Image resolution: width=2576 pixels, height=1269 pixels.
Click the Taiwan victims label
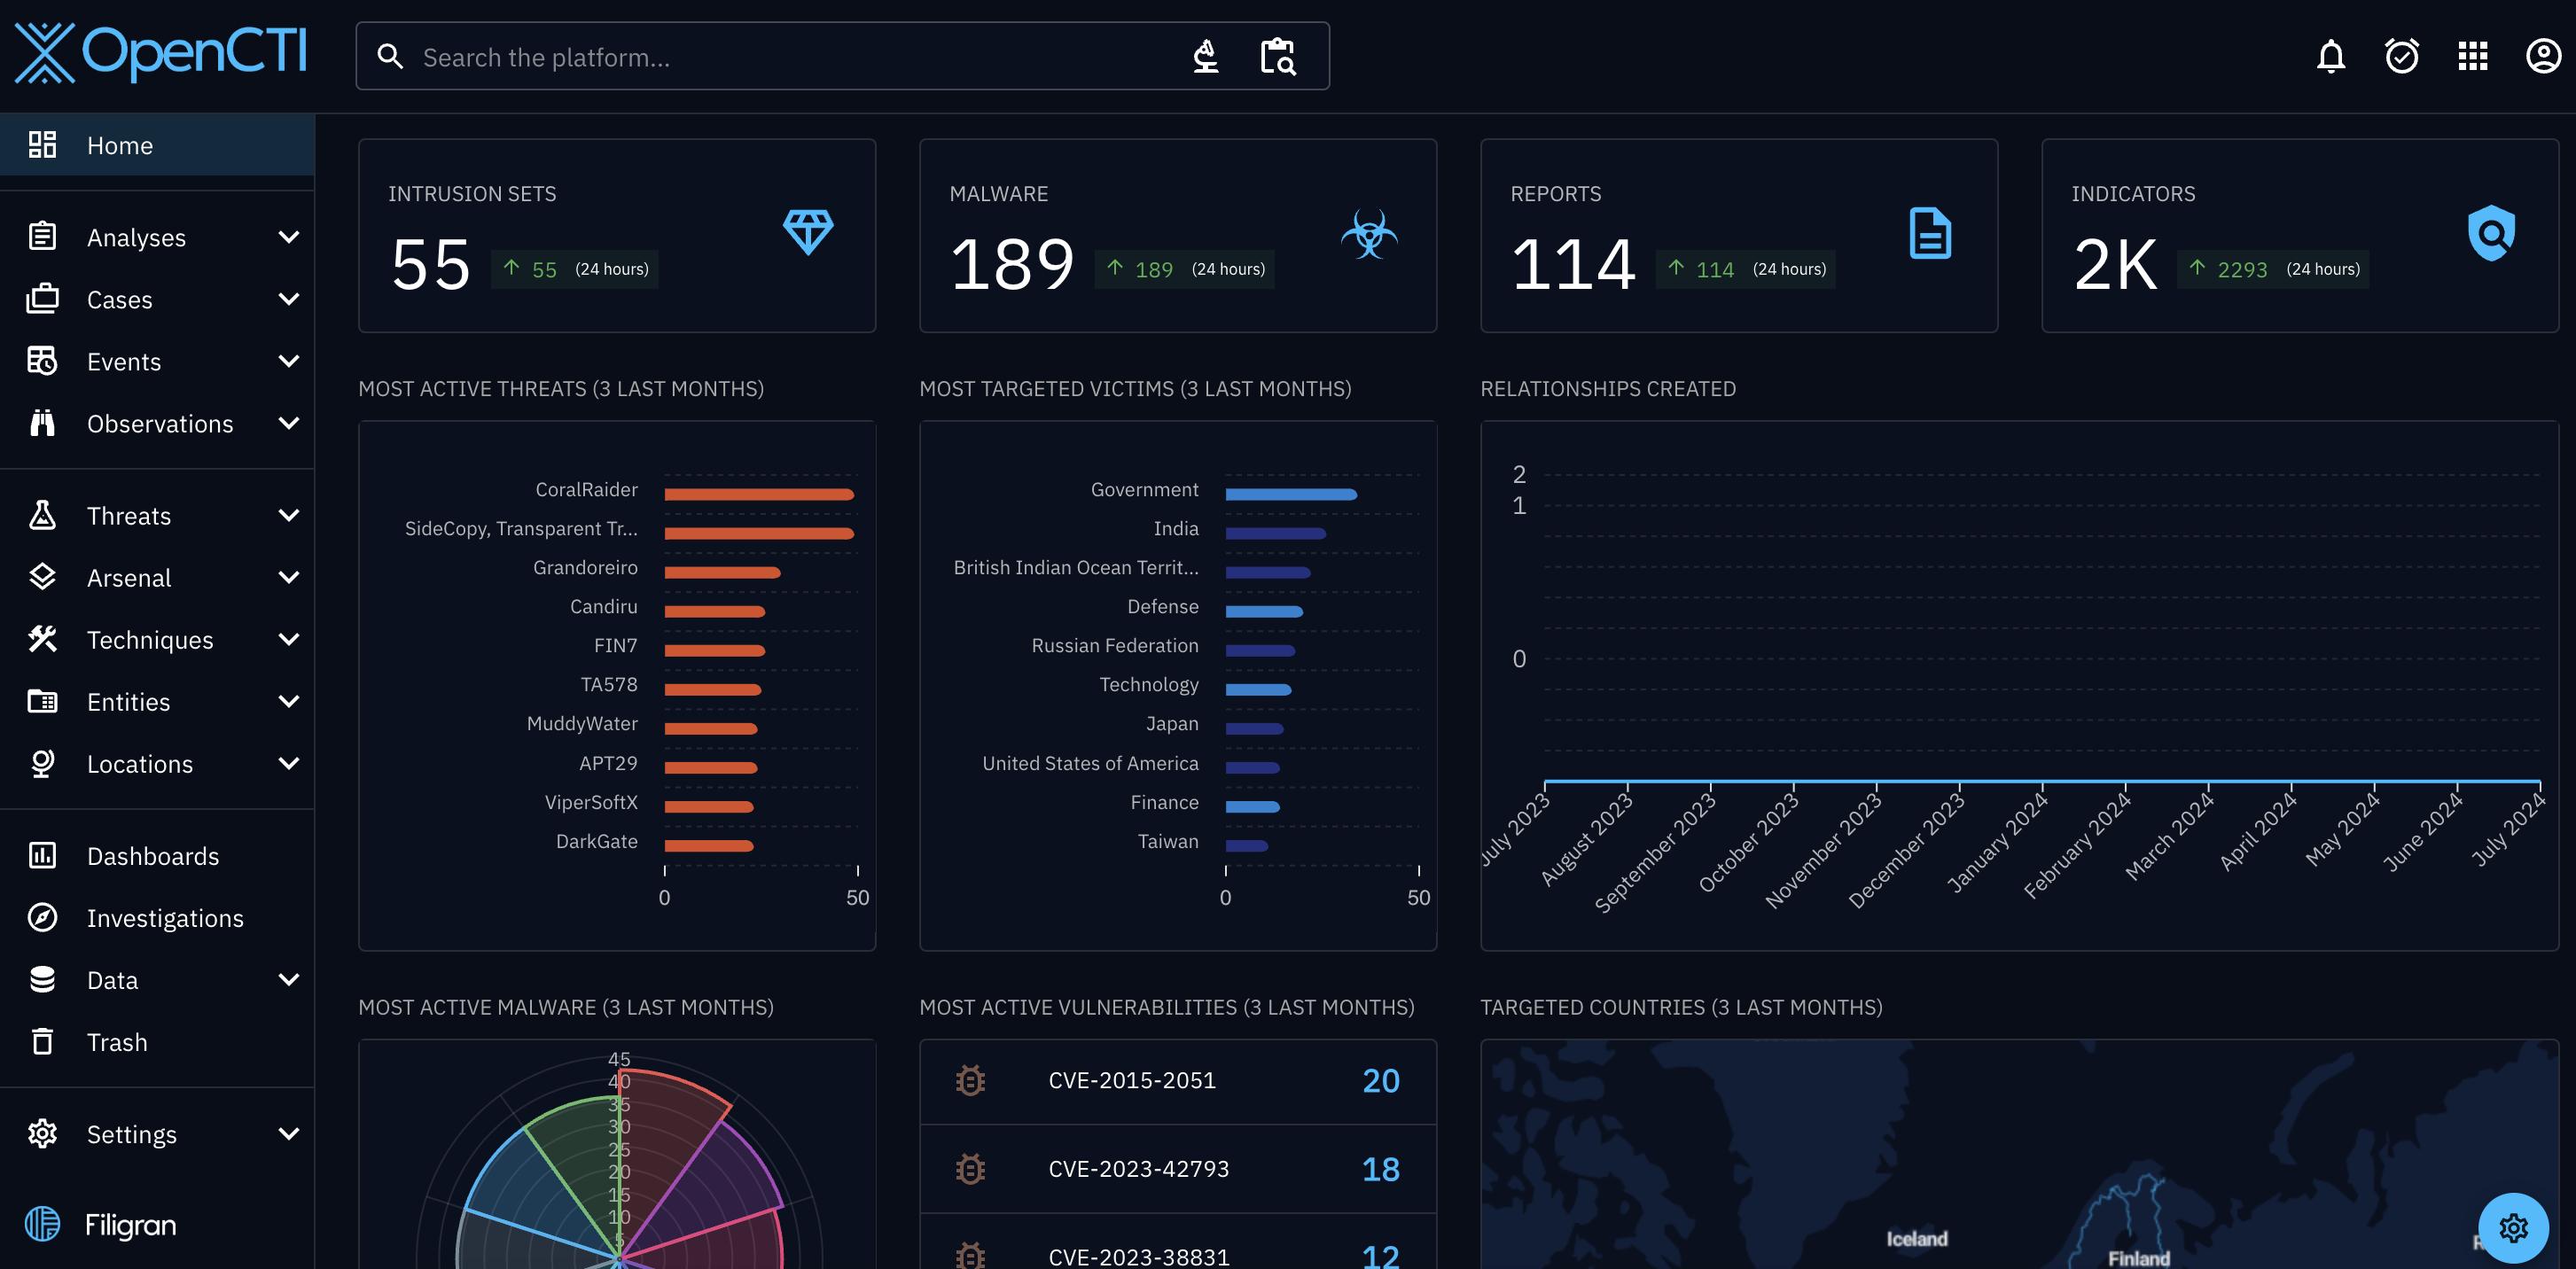tap(1168, 841)
